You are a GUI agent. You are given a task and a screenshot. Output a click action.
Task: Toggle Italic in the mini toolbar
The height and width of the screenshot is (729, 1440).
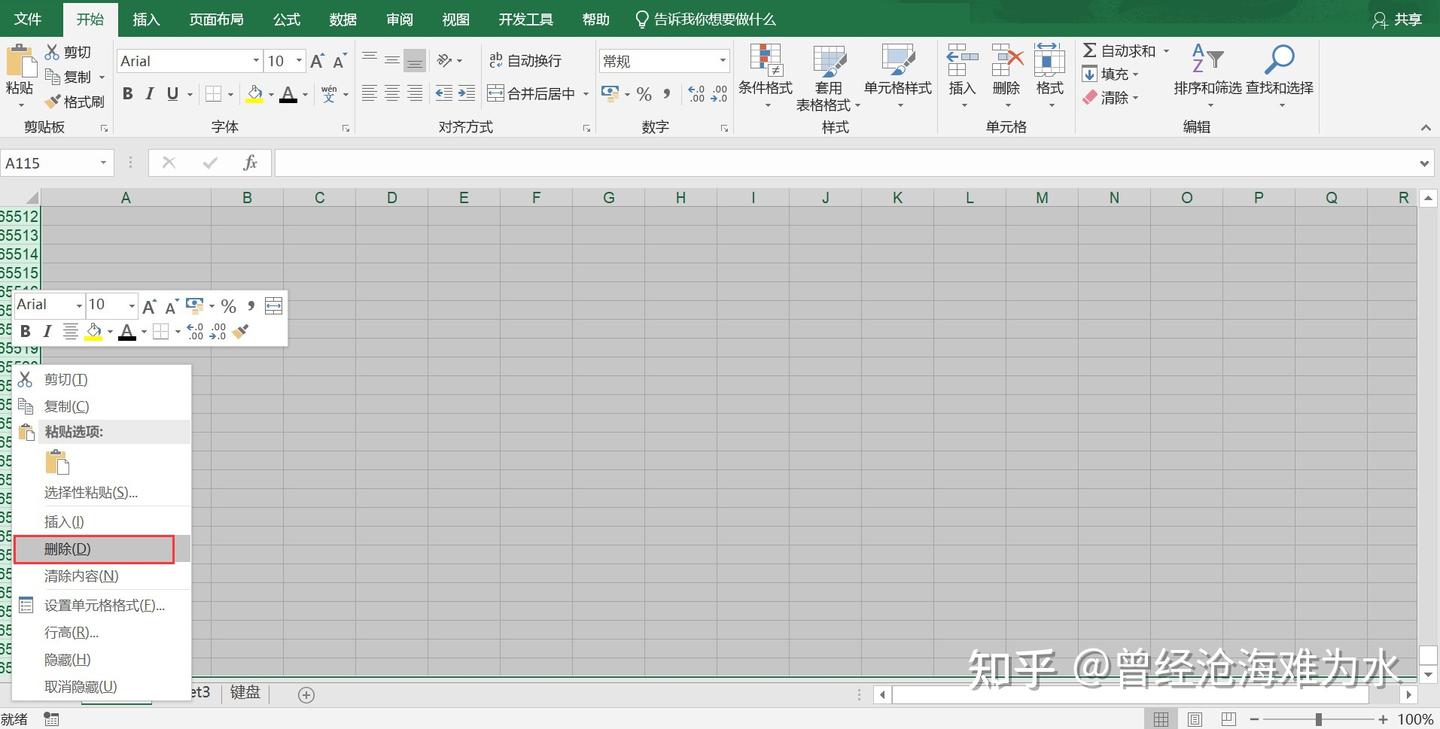[47, 331]
